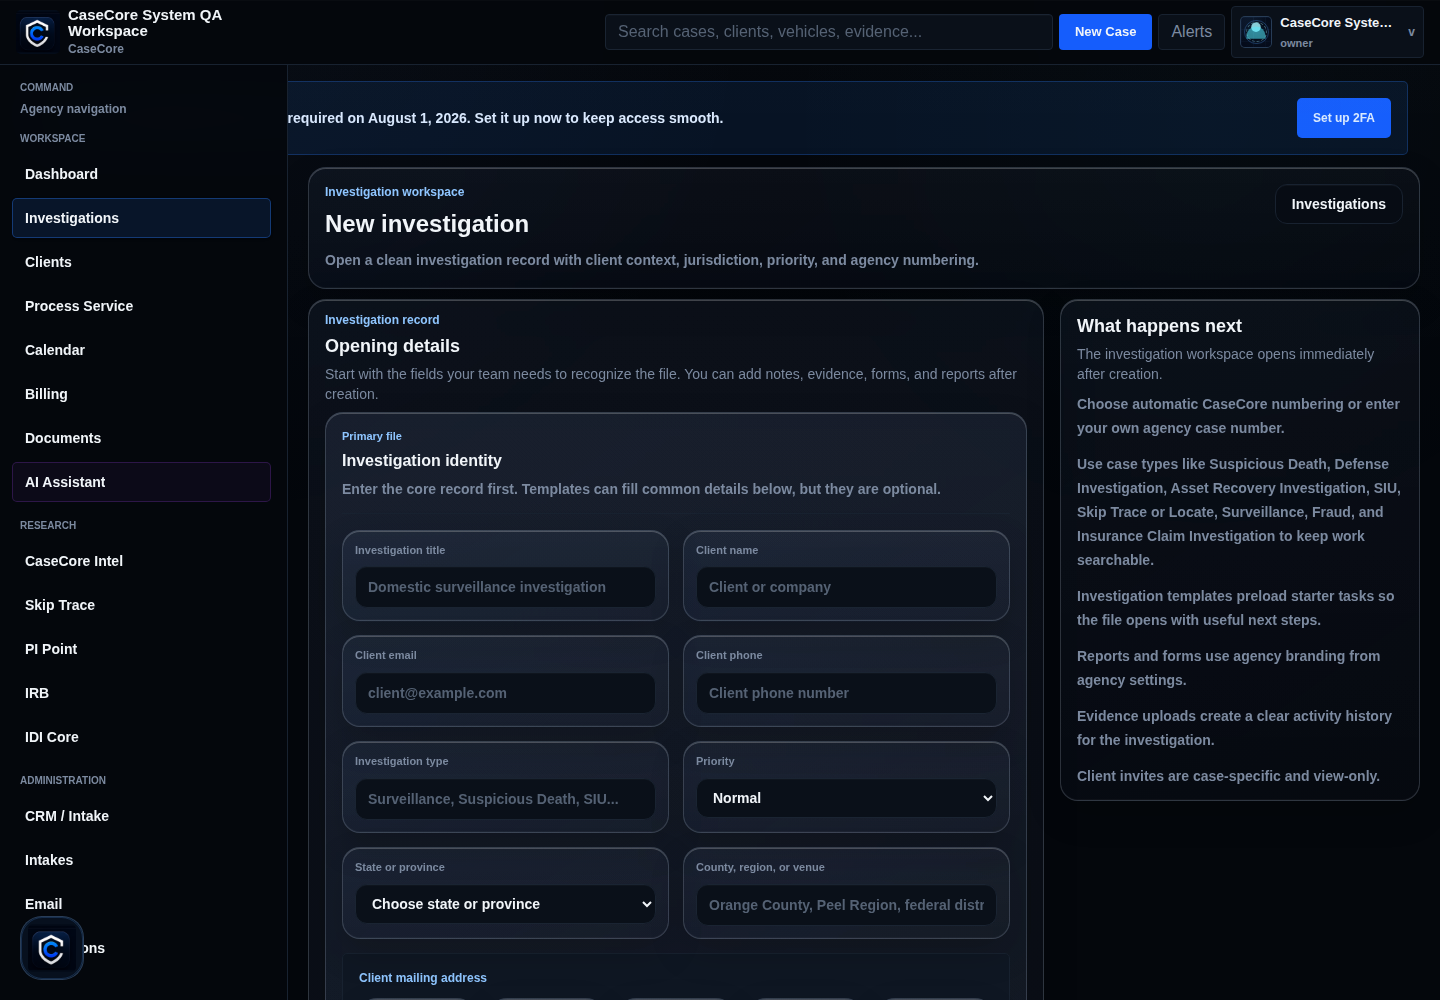The width and height of the screenshot is (1440, 1000).
Task: Click the "Client invites are case-specific and view-only." text
Action: tap(1228, 776)
